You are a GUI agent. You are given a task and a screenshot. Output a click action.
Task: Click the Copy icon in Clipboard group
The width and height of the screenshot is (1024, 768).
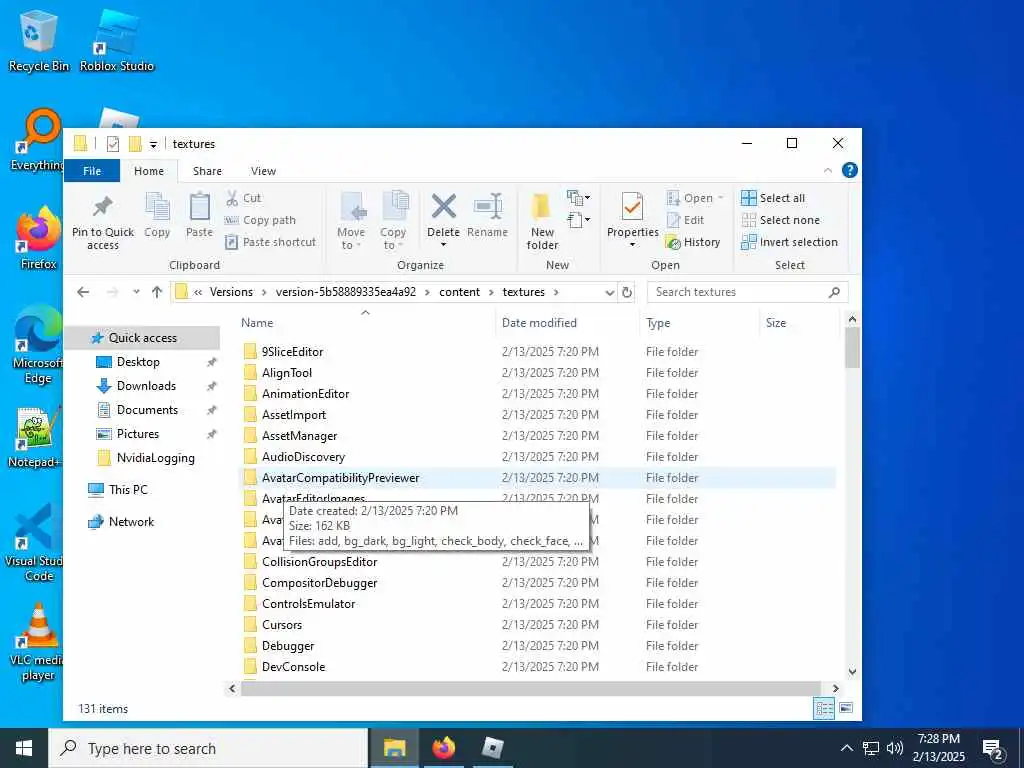tap(157, 207)
